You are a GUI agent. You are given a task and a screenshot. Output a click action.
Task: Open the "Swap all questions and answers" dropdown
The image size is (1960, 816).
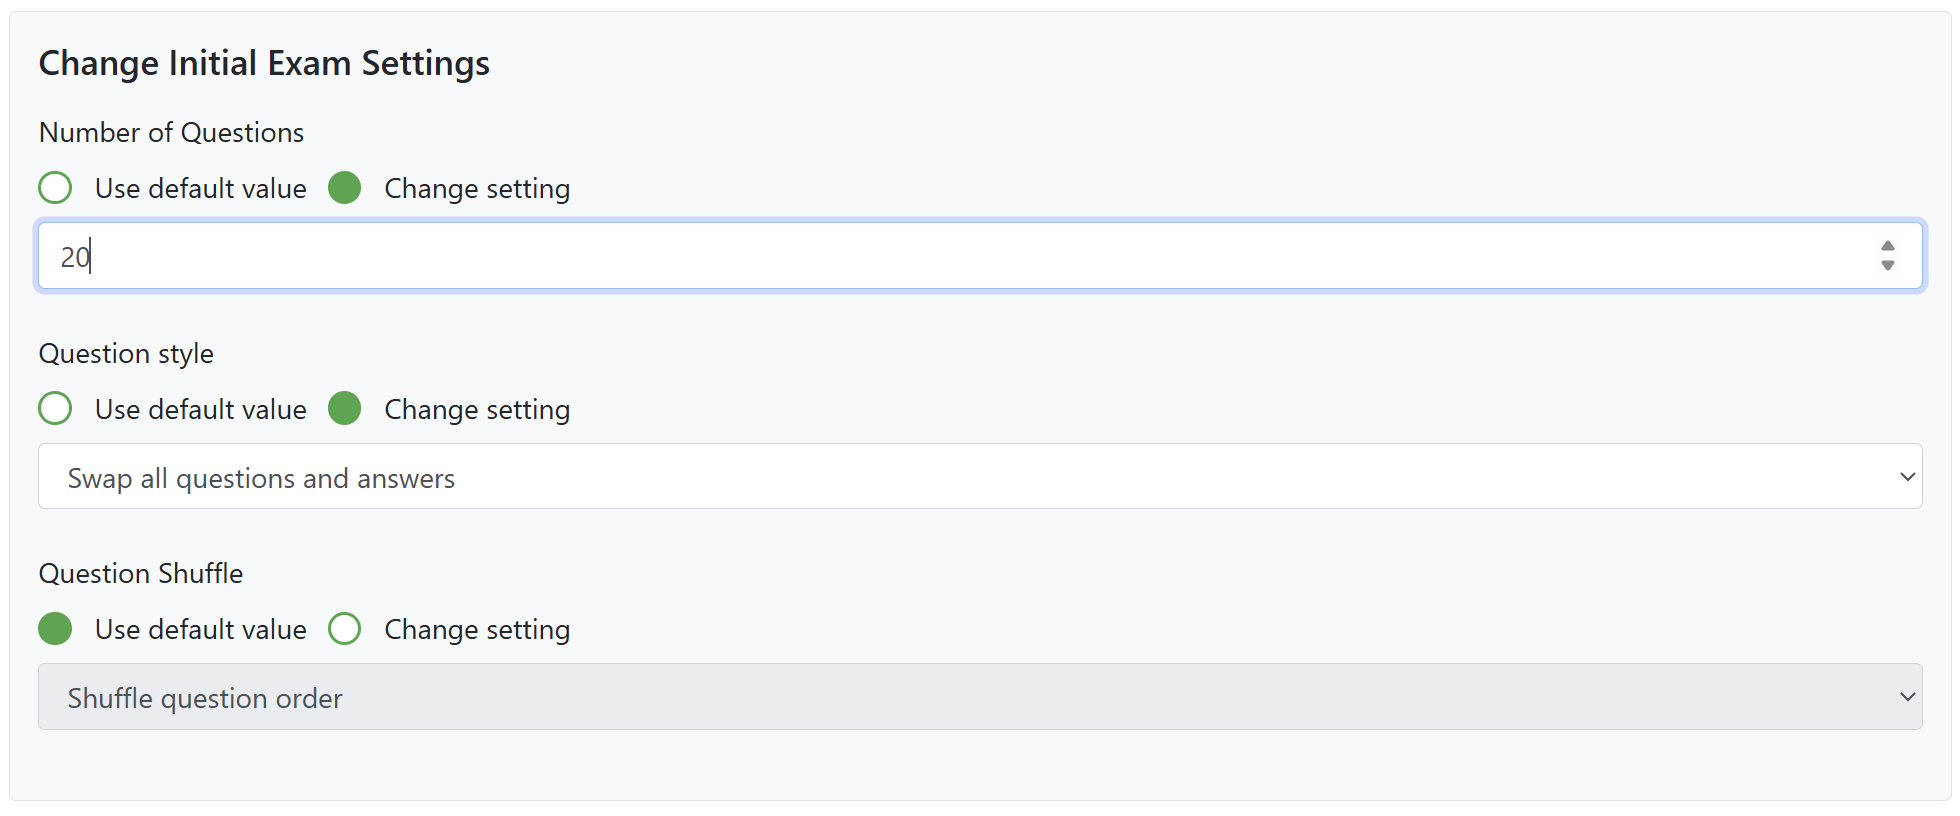point(978,477)
